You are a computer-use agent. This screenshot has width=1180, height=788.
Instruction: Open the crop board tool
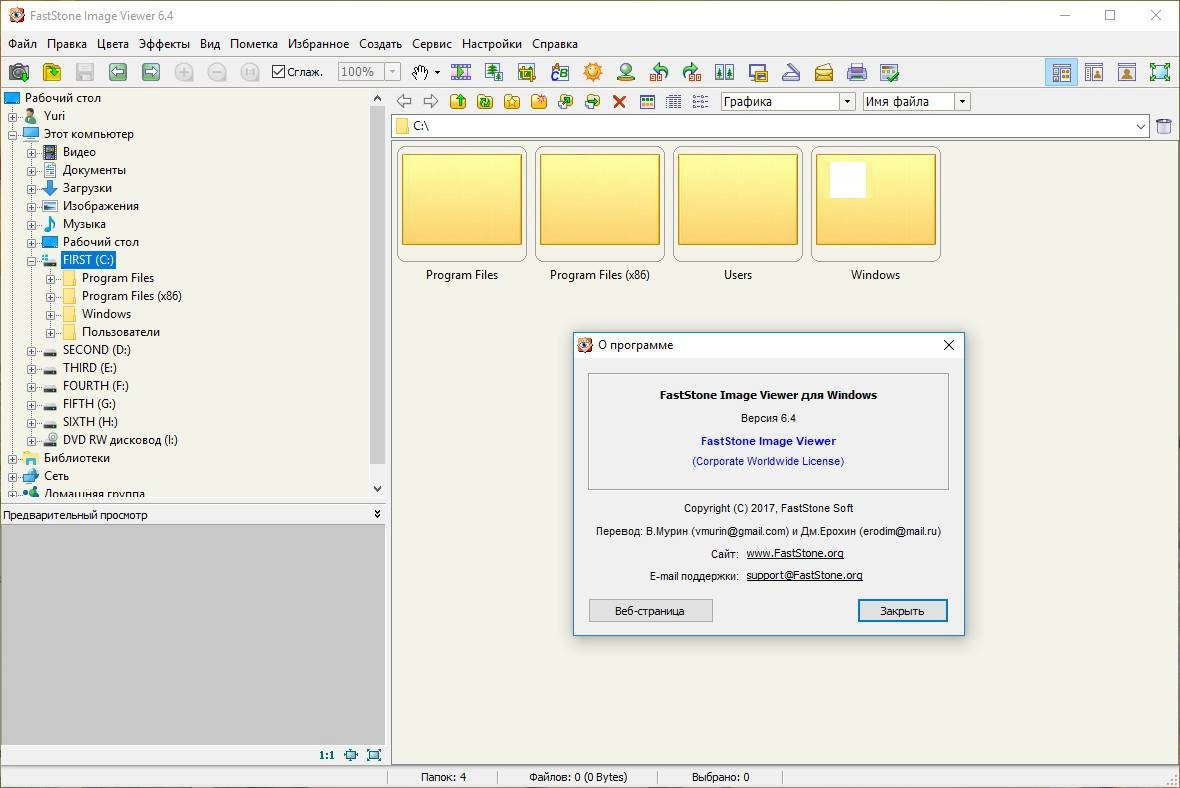(527, 72)
